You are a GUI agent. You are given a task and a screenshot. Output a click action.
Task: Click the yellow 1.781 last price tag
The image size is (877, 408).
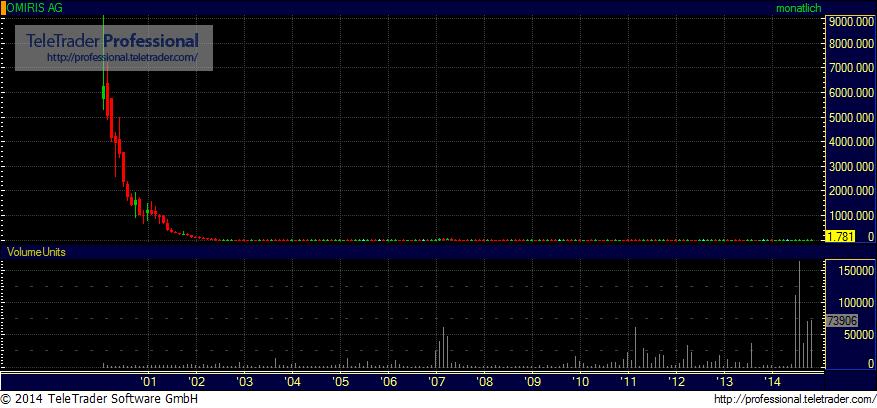841,236
